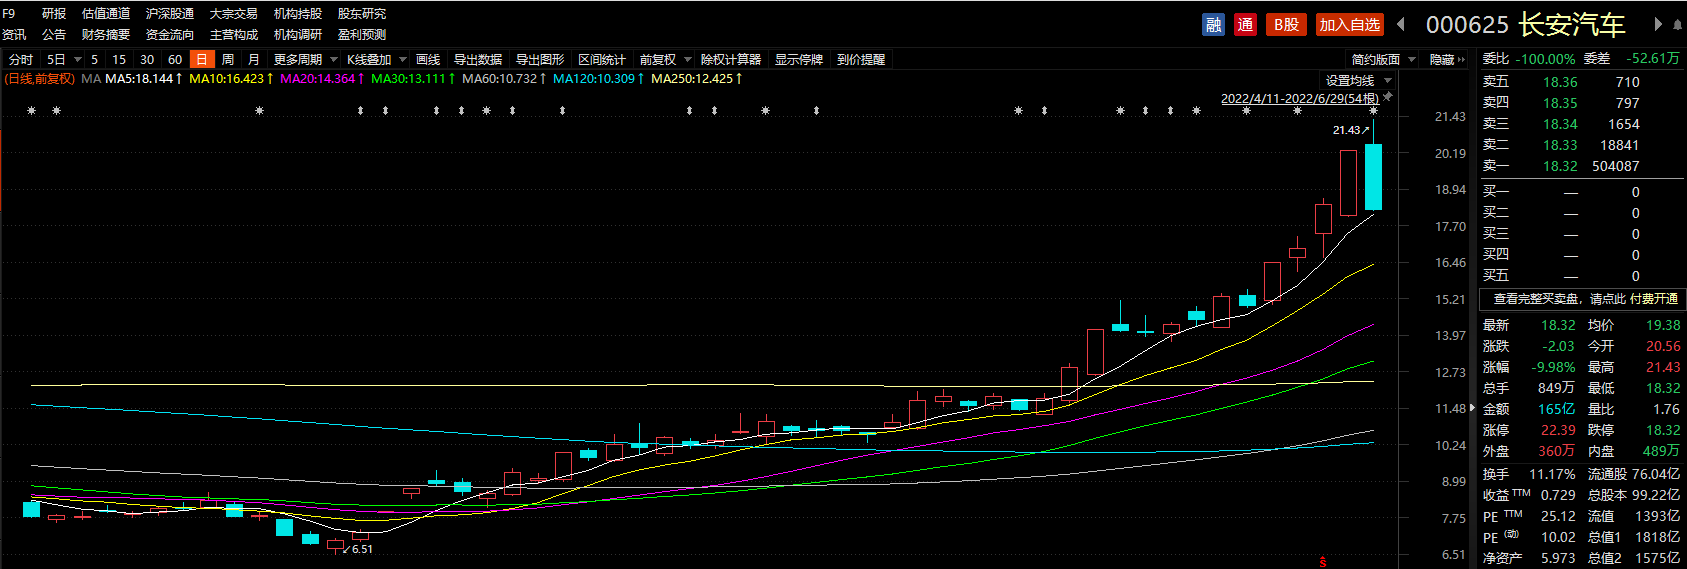The width and height of the screenshot is (1687, 569).
Task: Click the pin icon beside date range
Action: pyautogui.click(x=1388, y=97)
